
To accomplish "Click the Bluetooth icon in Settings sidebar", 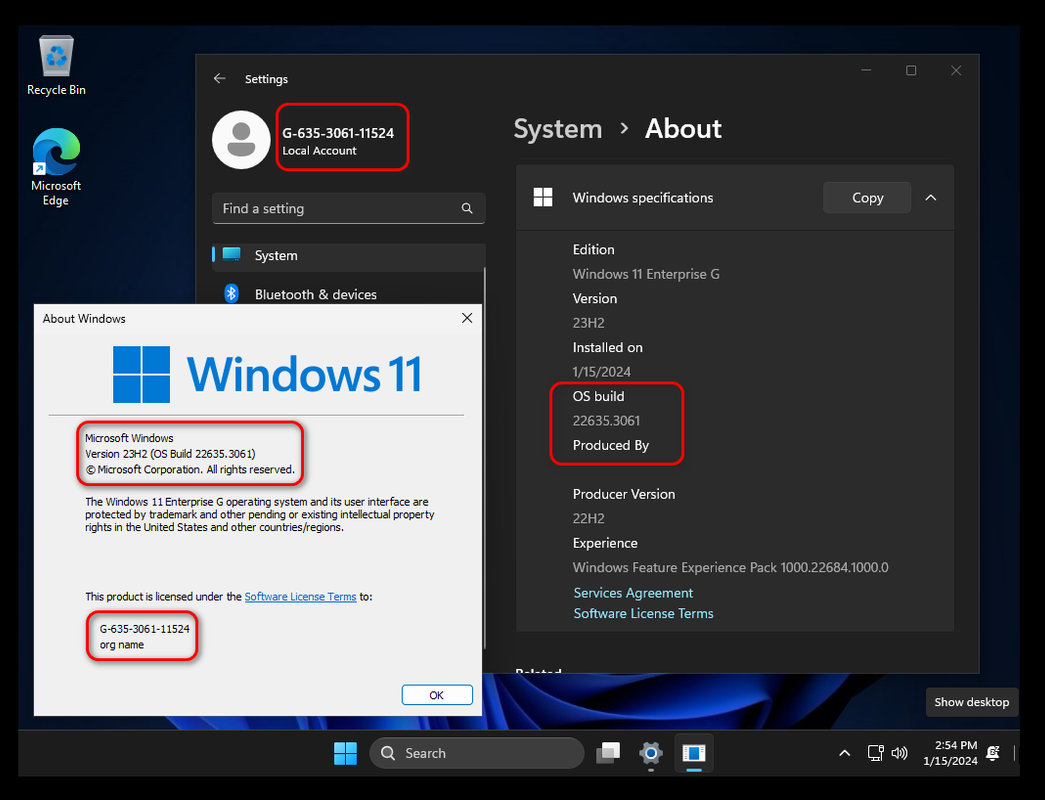I will [x=231, y=293].
